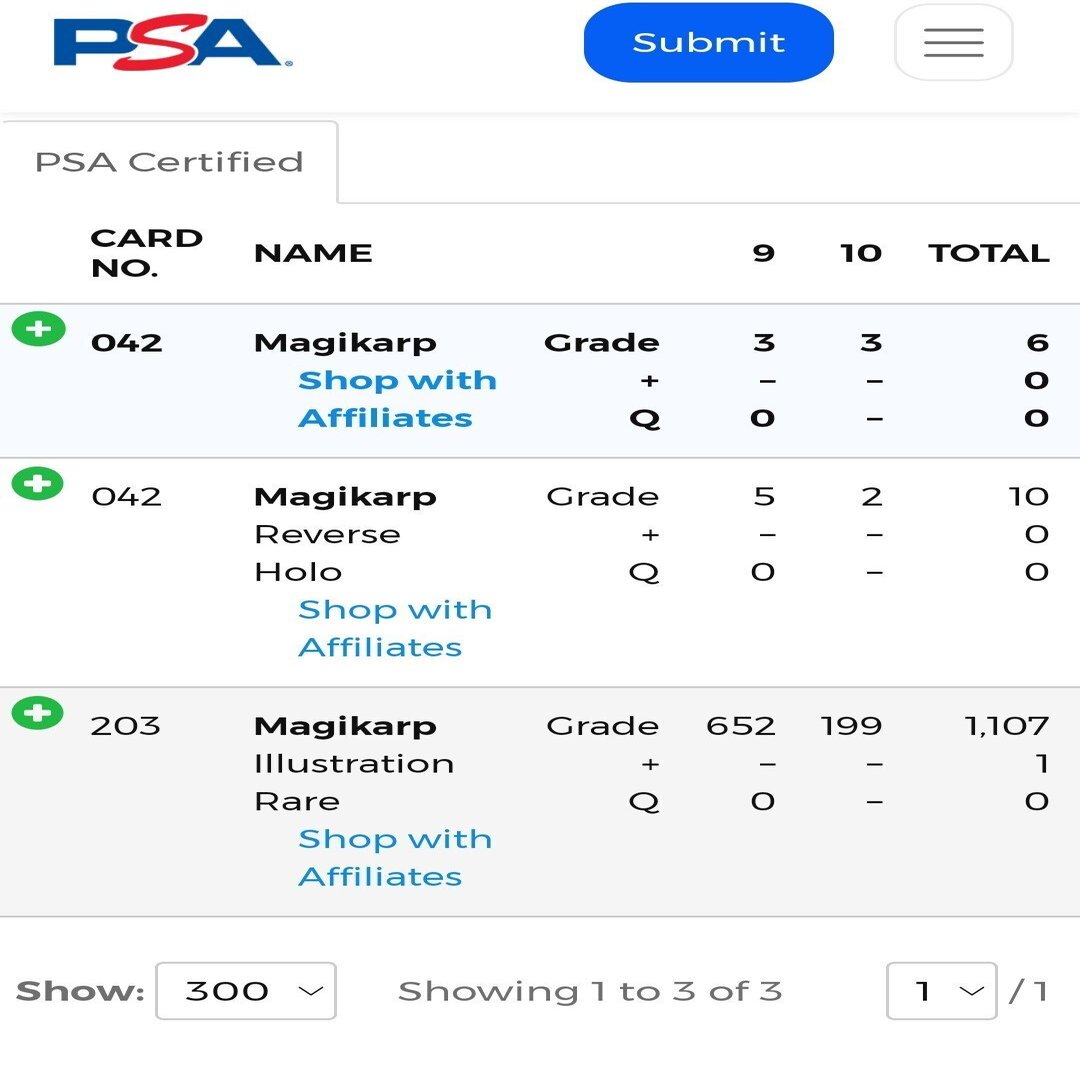Image resolution: width=1080 pixels, height=1080 pixels.
Task: Sort by the grade 10 column header
Action: (861, 253)
